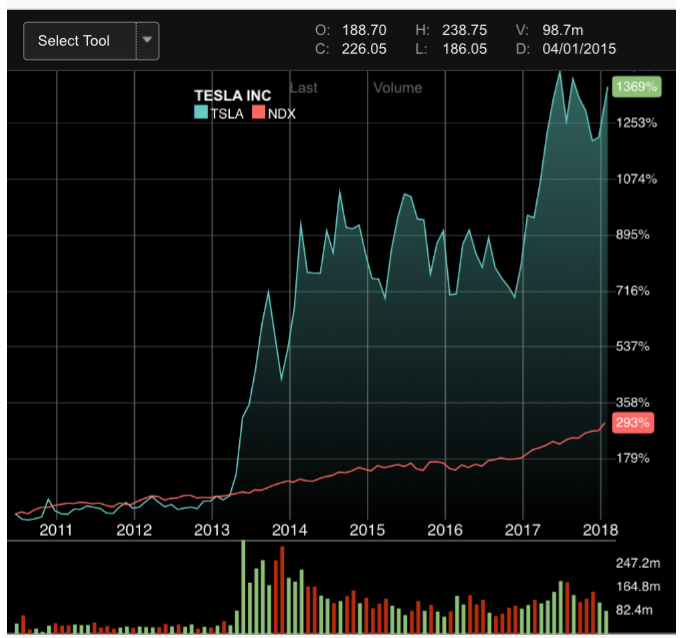Click the Last column label
Image resolution: width=681 pixels, height=638 pixels.
pyautogui.click(x=304, y=88)
